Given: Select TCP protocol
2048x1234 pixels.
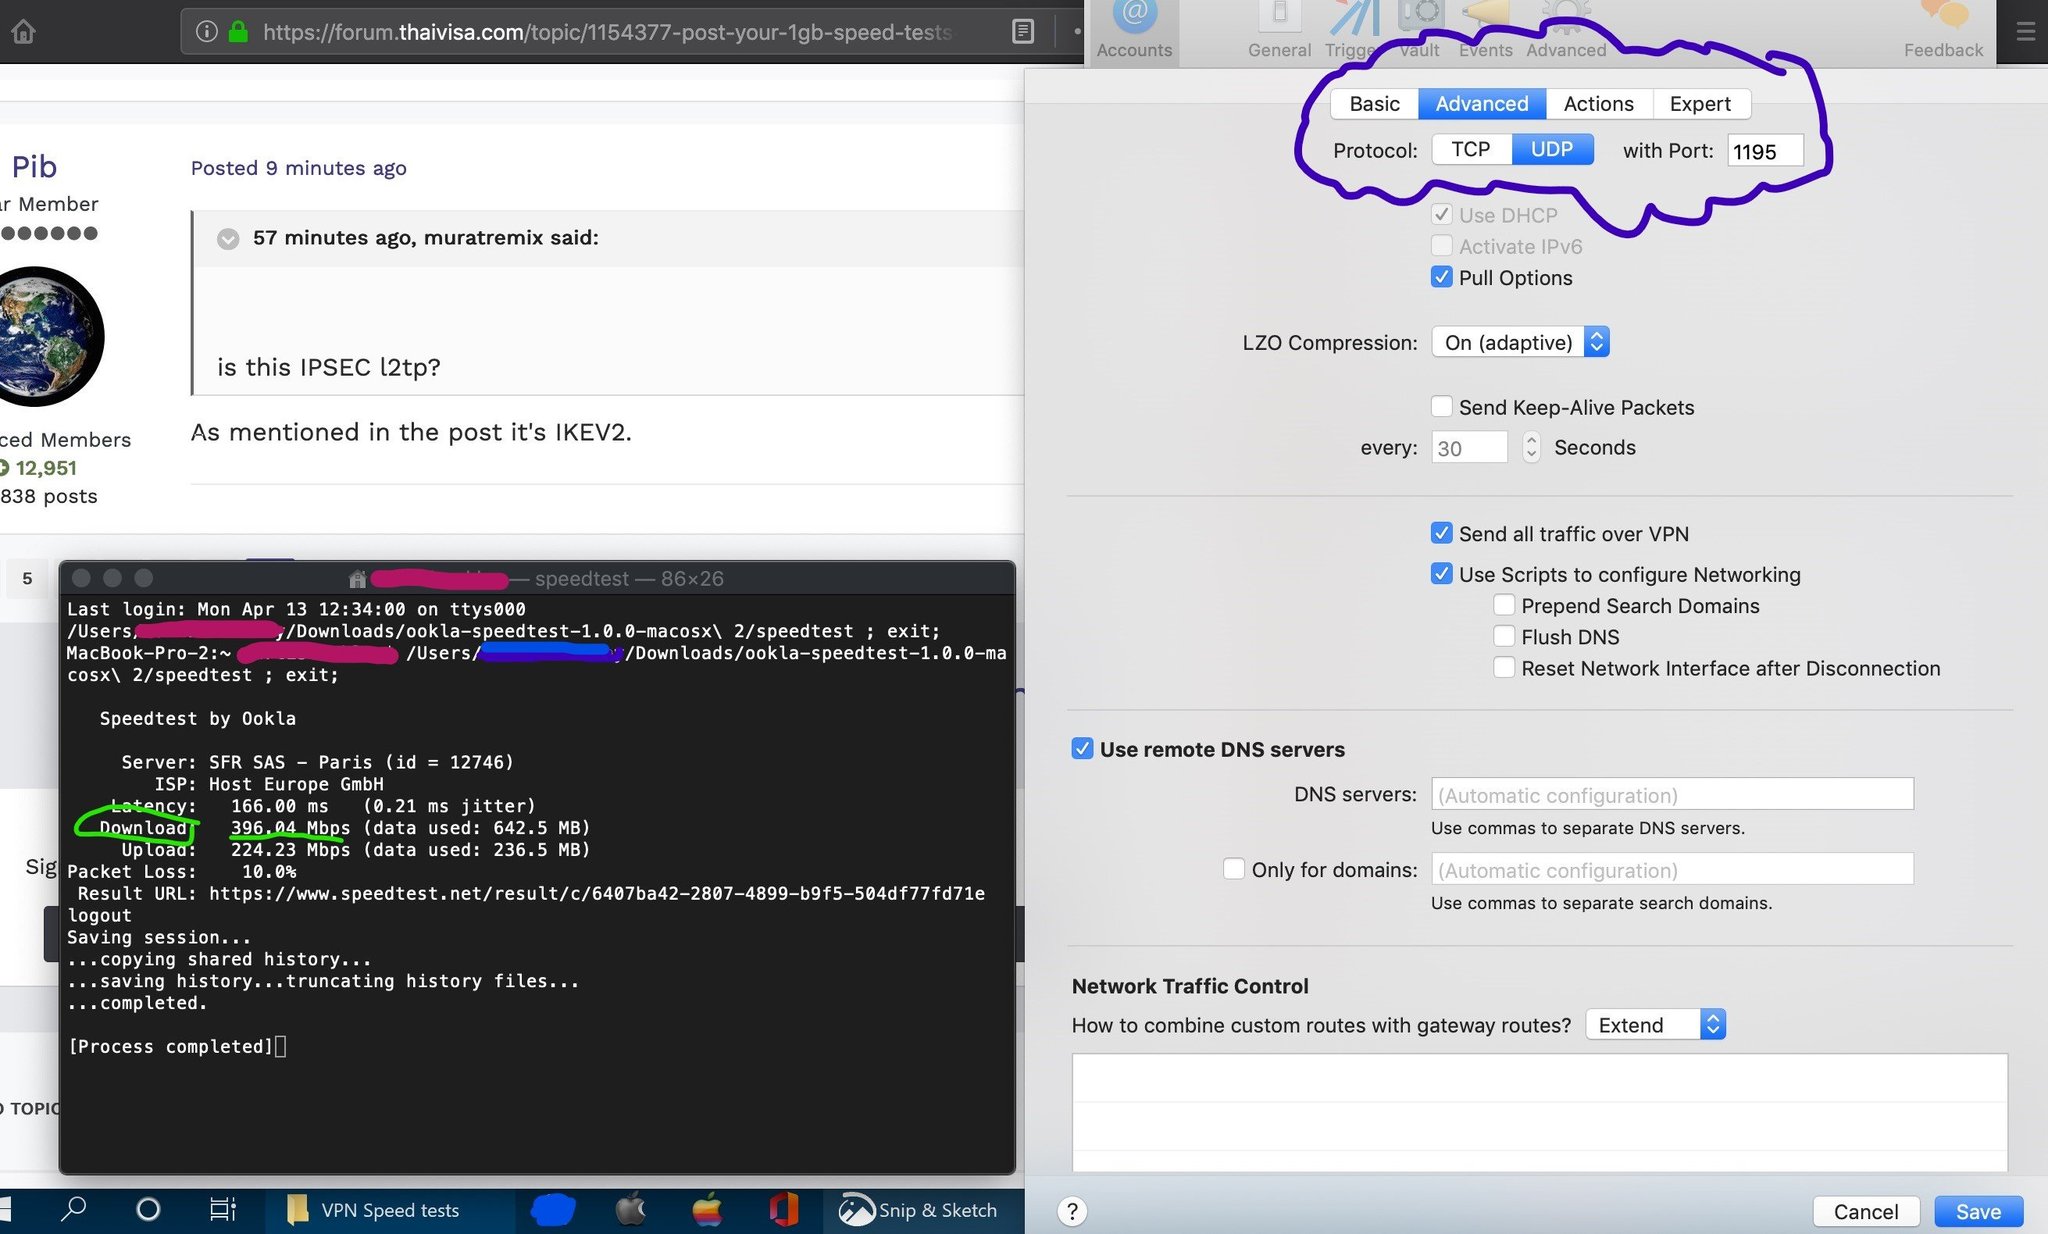Looking at the screenshot, I should (1471, 149).
